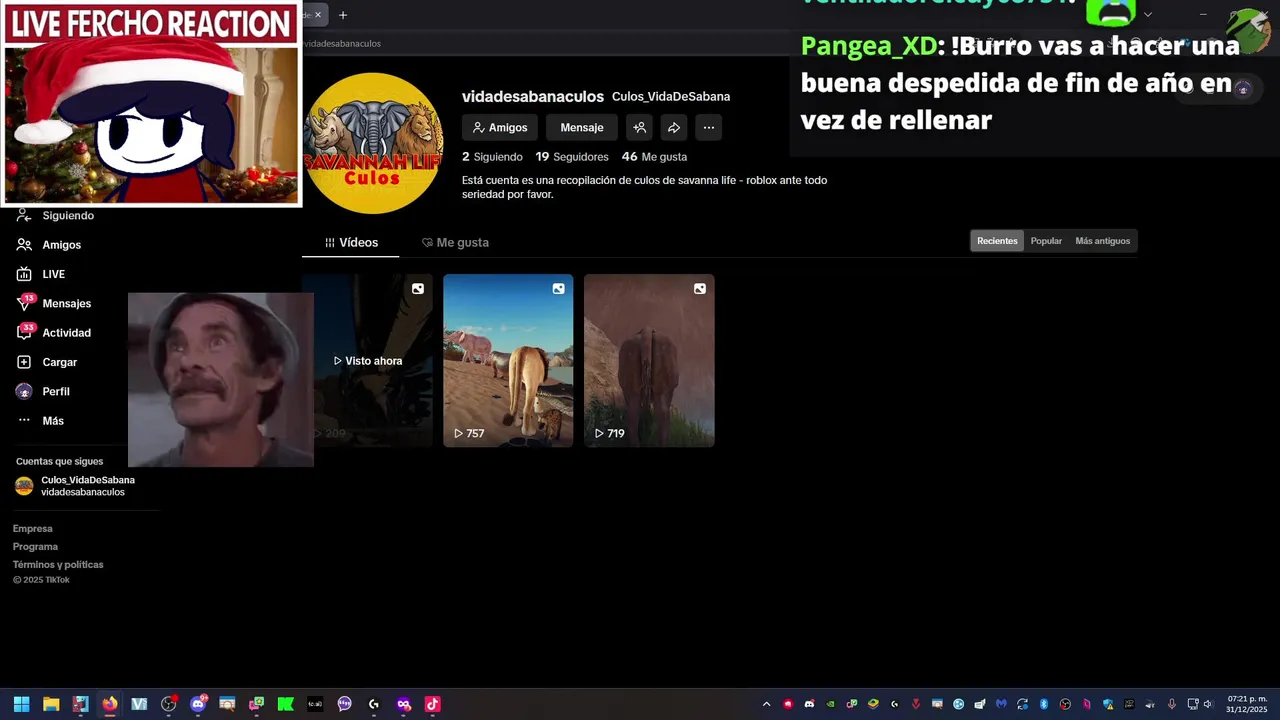The width and height of the screenshot is (1280, 720).
Task: Click the 19 Seguidores count
Action: pos(572,157)
